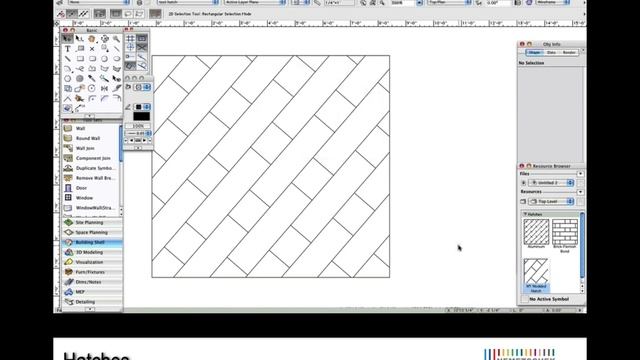Viewport: 640px width, 360px height.
Task: Click the Wall tool icon
Action: coord(68,128)
